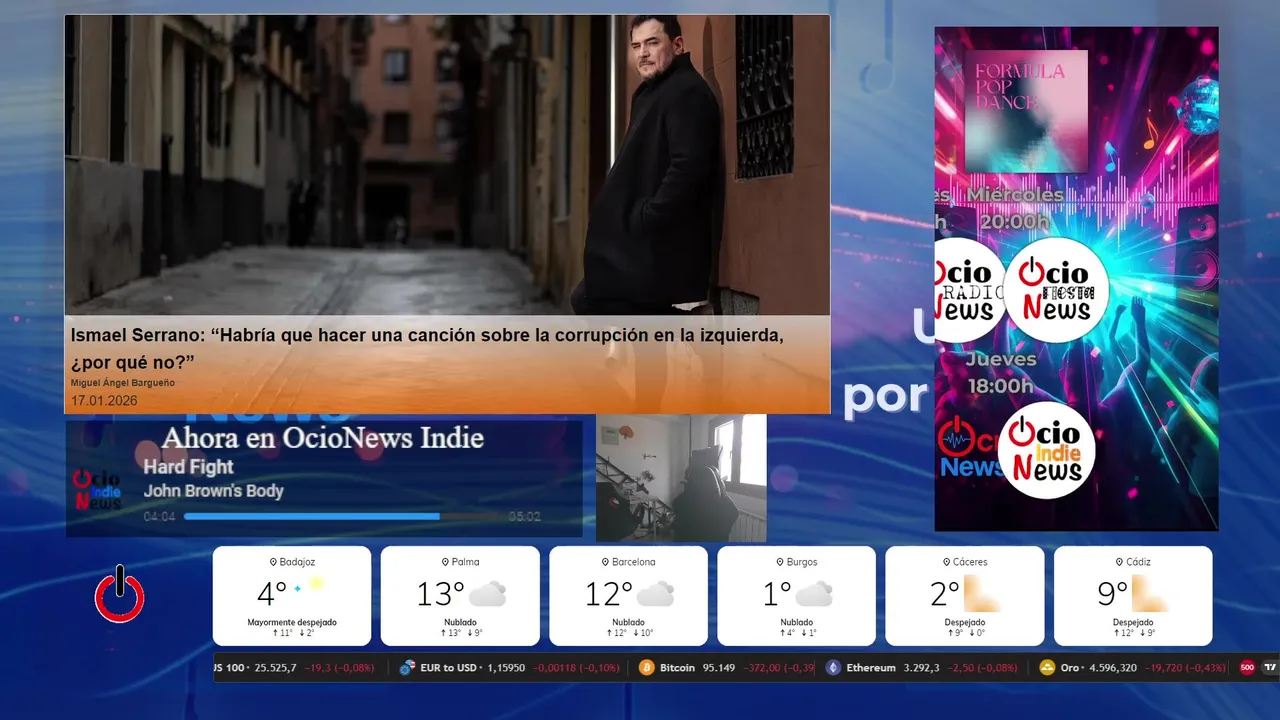This screenshot has height=720, width=1280.
Task: Click Burgos temperature 1°
Action: (778, 594)
